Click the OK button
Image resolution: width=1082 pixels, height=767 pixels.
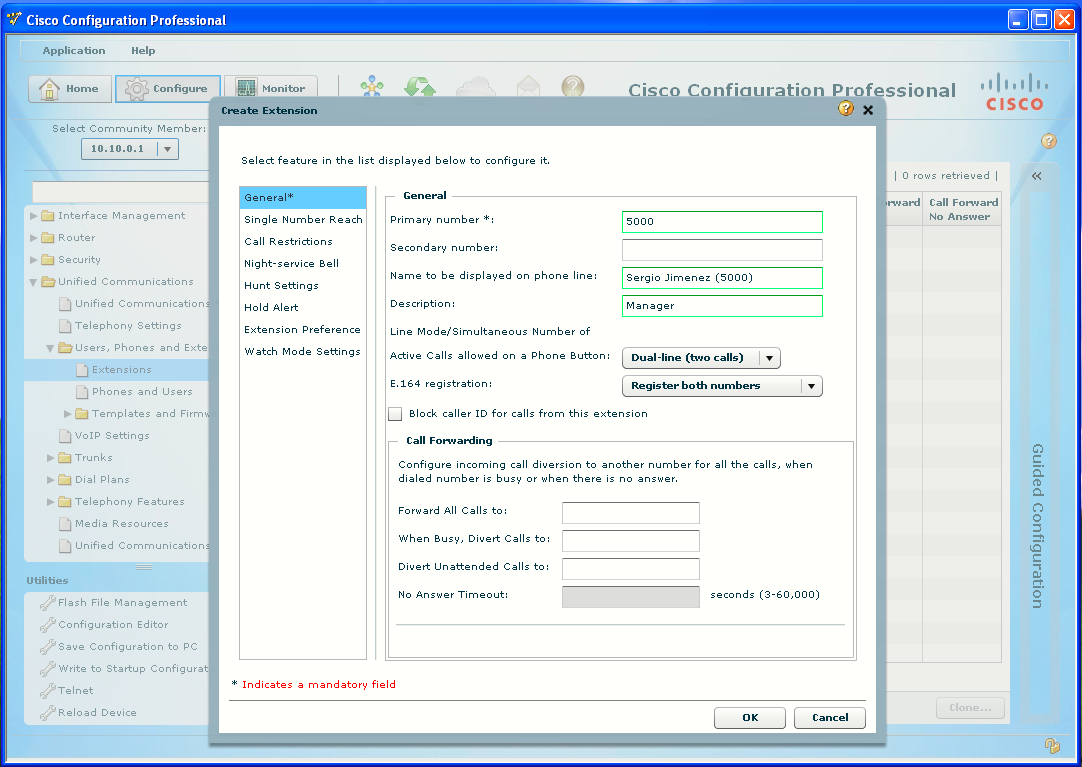click(749, 717)
